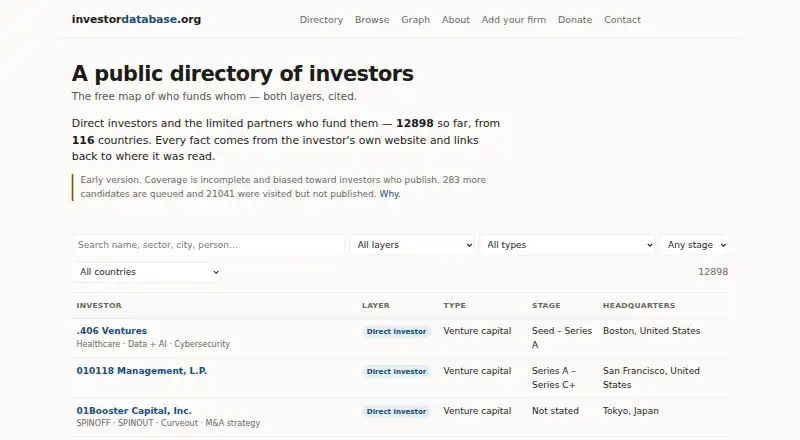800x440 pixels.
Task: Expand the All types dropdown
Action: click(x=567, y=245)
